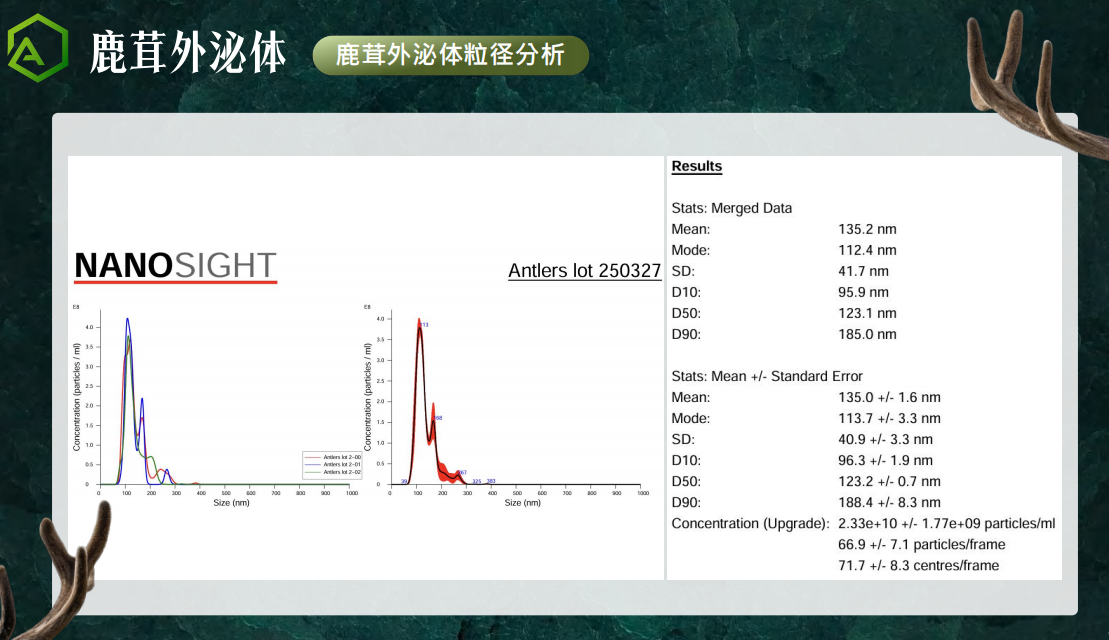Click the 113 peak label on merged chart
Viewport: 1109px width, 640px height.
[423, 325]
